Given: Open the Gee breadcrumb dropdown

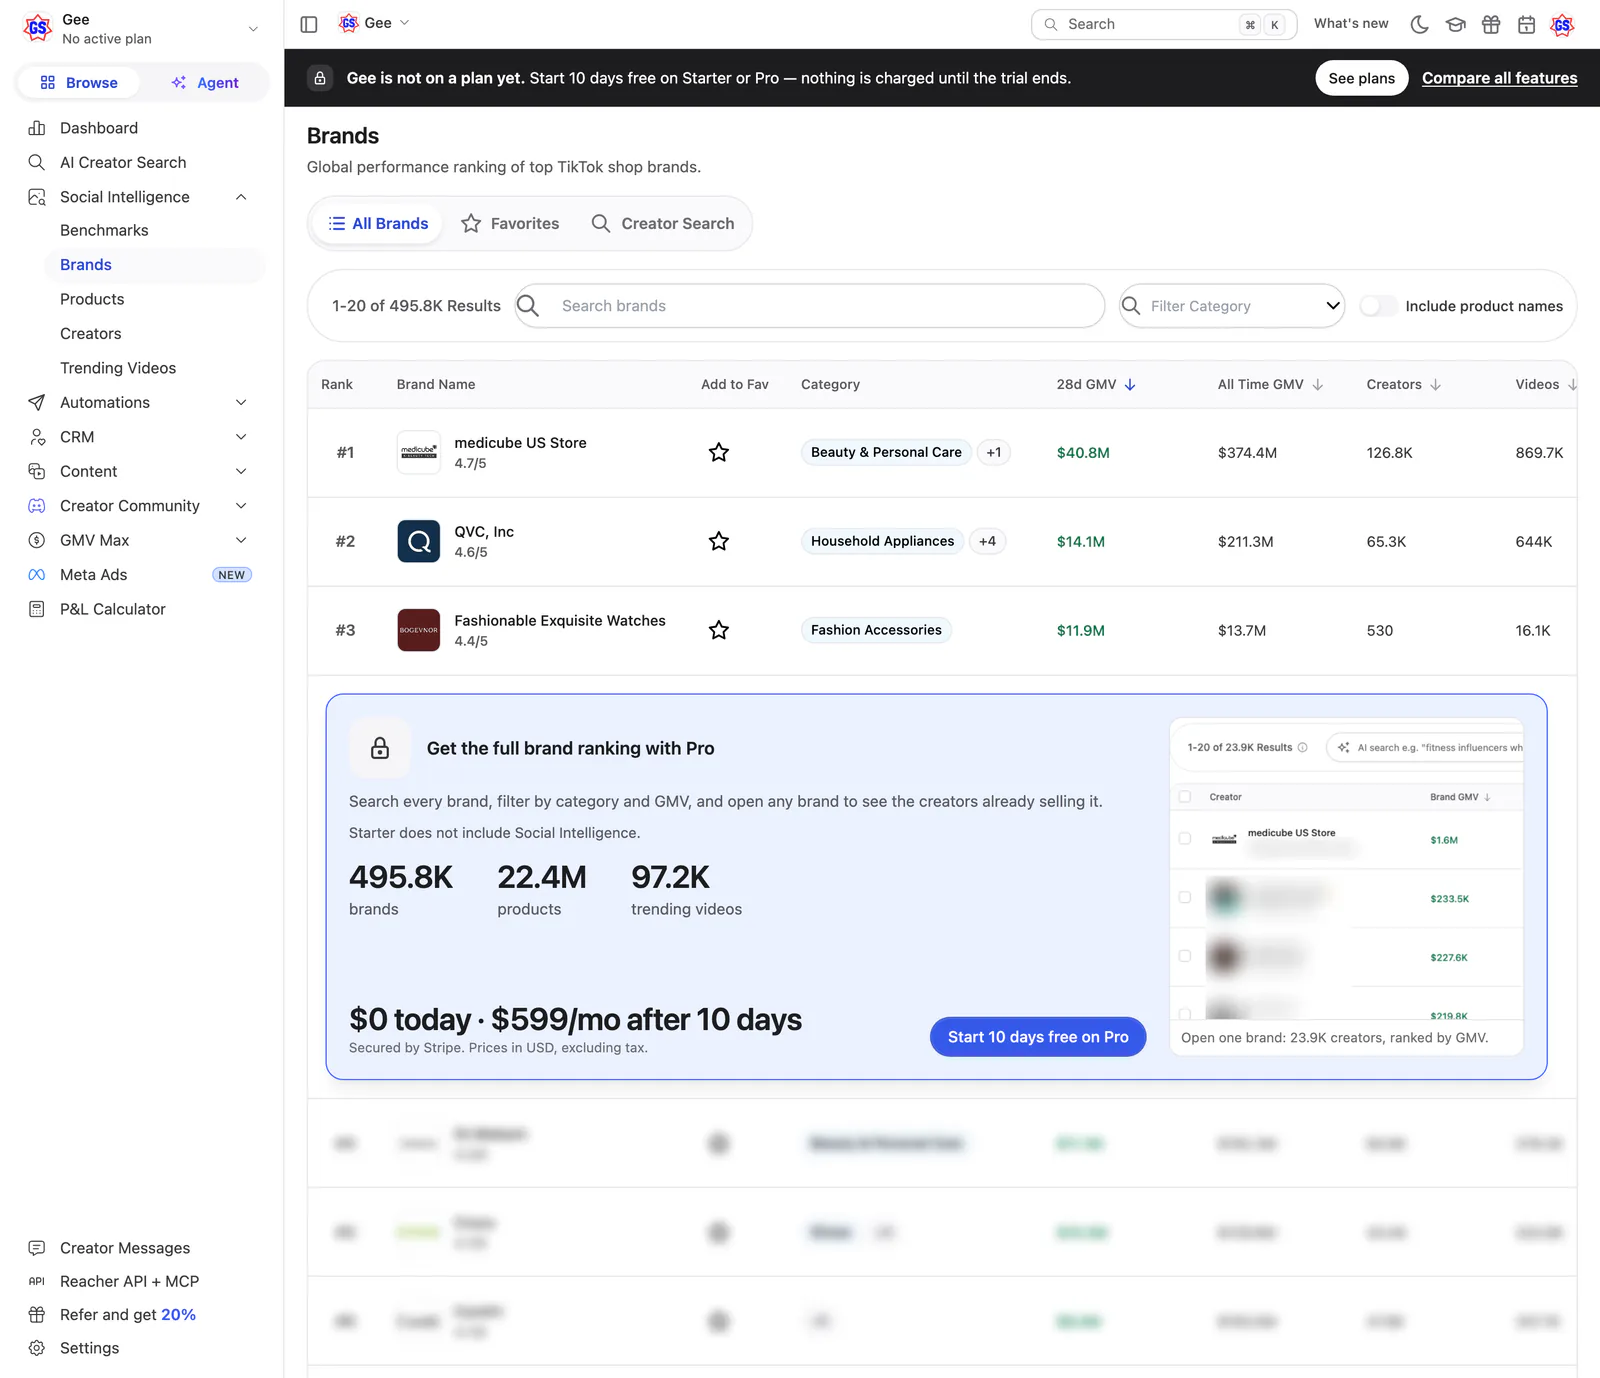Looking at the screenshot, I should 375,23.
